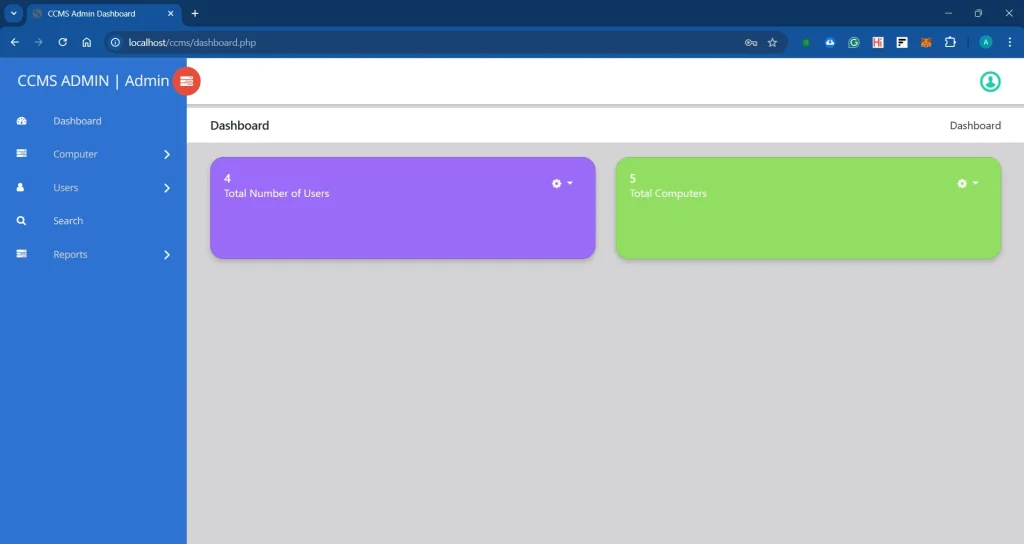
Task: Open the tab search dropdown arrow
Action: 13,13
